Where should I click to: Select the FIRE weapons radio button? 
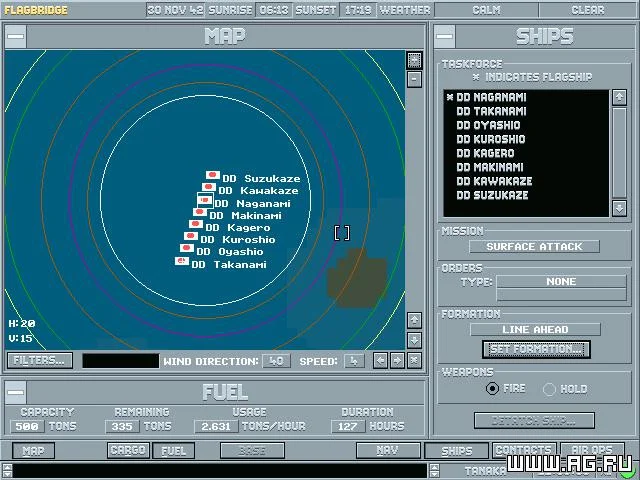(x=492, y=389)
